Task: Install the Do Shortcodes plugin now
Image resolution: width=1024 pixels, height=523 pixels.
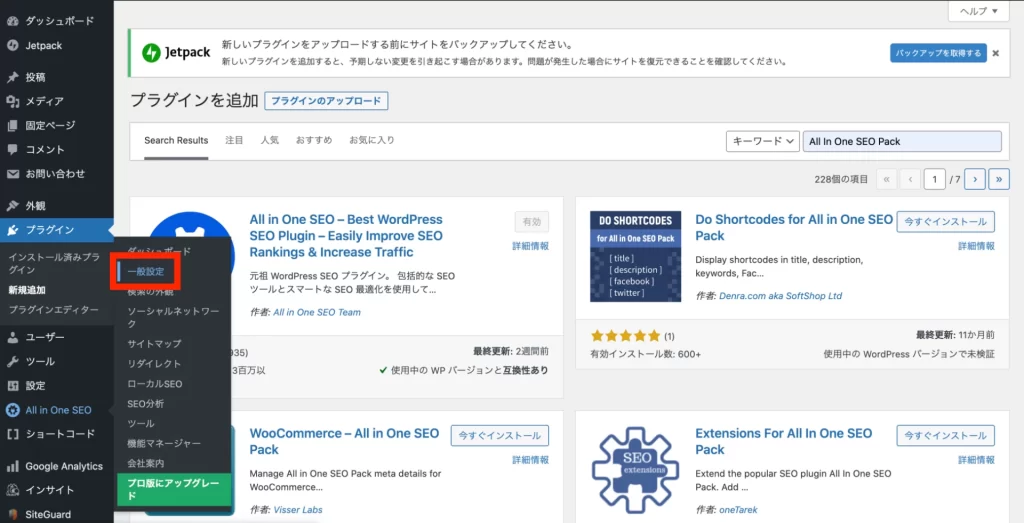Action: pyautogui.click(x=945, y=221)
